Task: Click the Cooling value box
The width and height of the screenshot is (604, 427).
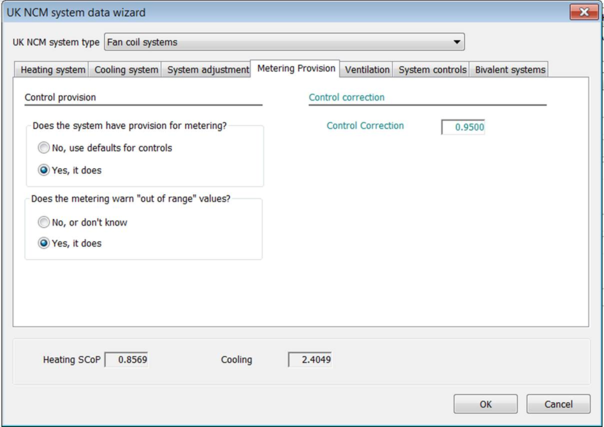Action: click(x=309, y=360)
